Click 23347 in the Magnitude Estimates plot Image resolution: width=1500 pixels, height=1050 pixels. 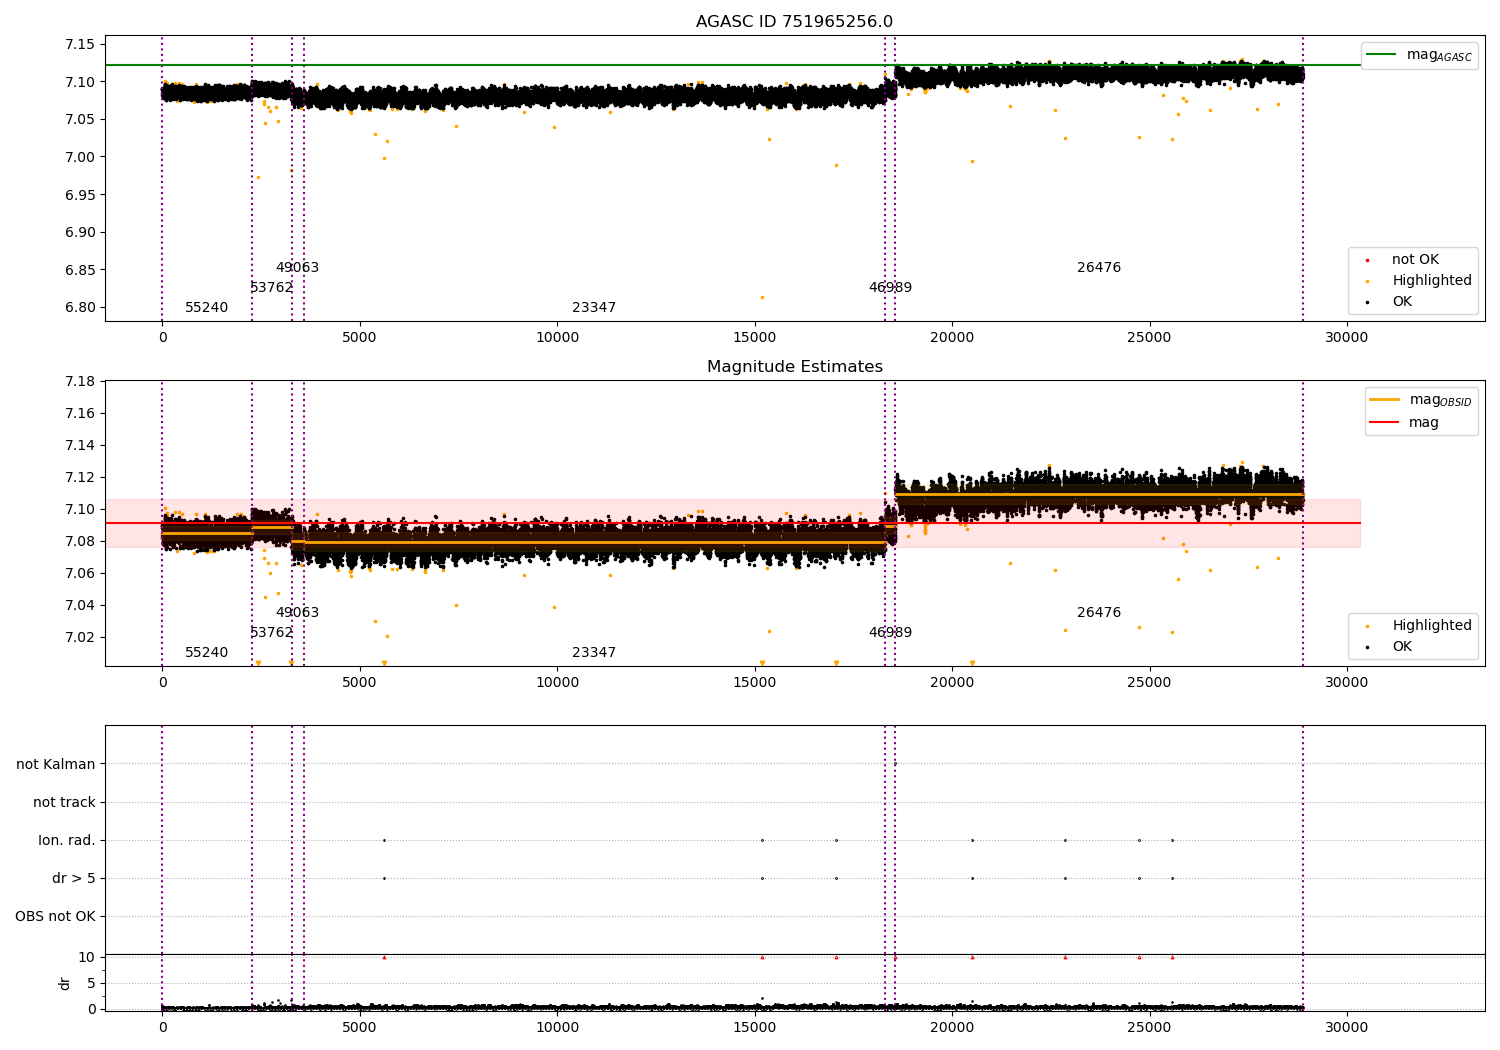point(594,653)
